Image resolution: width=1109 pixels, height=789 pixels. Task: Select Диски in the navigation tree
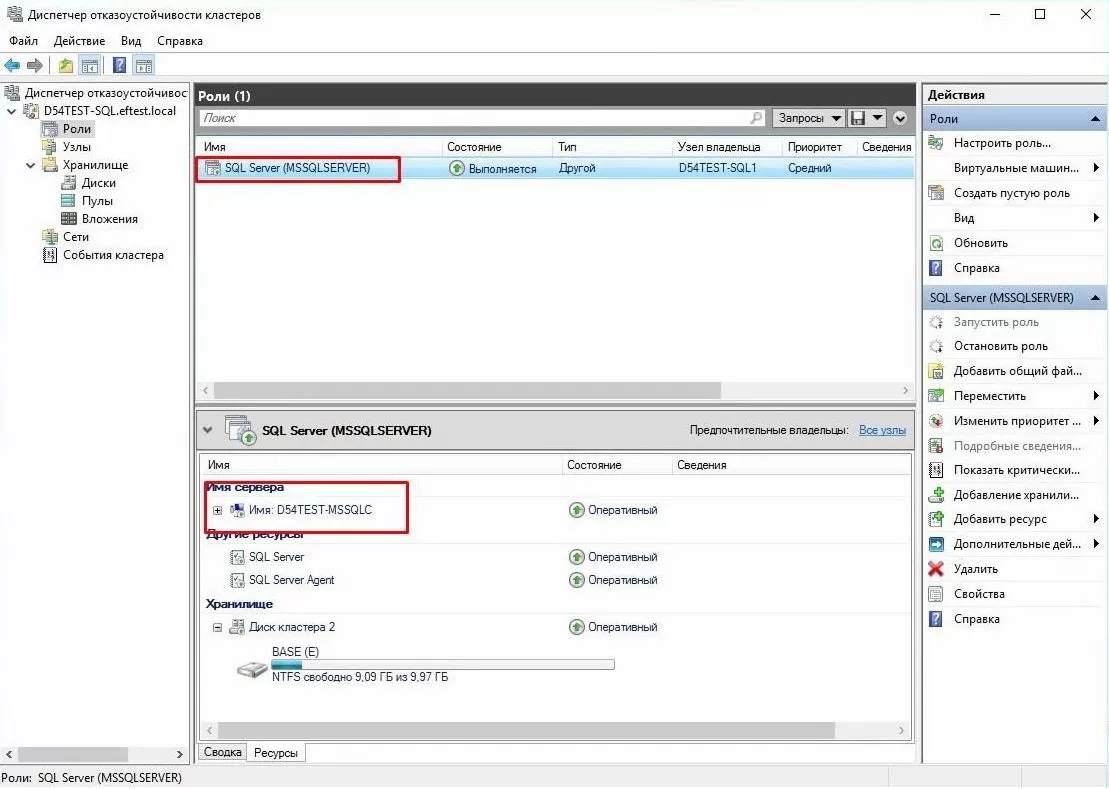(x=98, y=183)
